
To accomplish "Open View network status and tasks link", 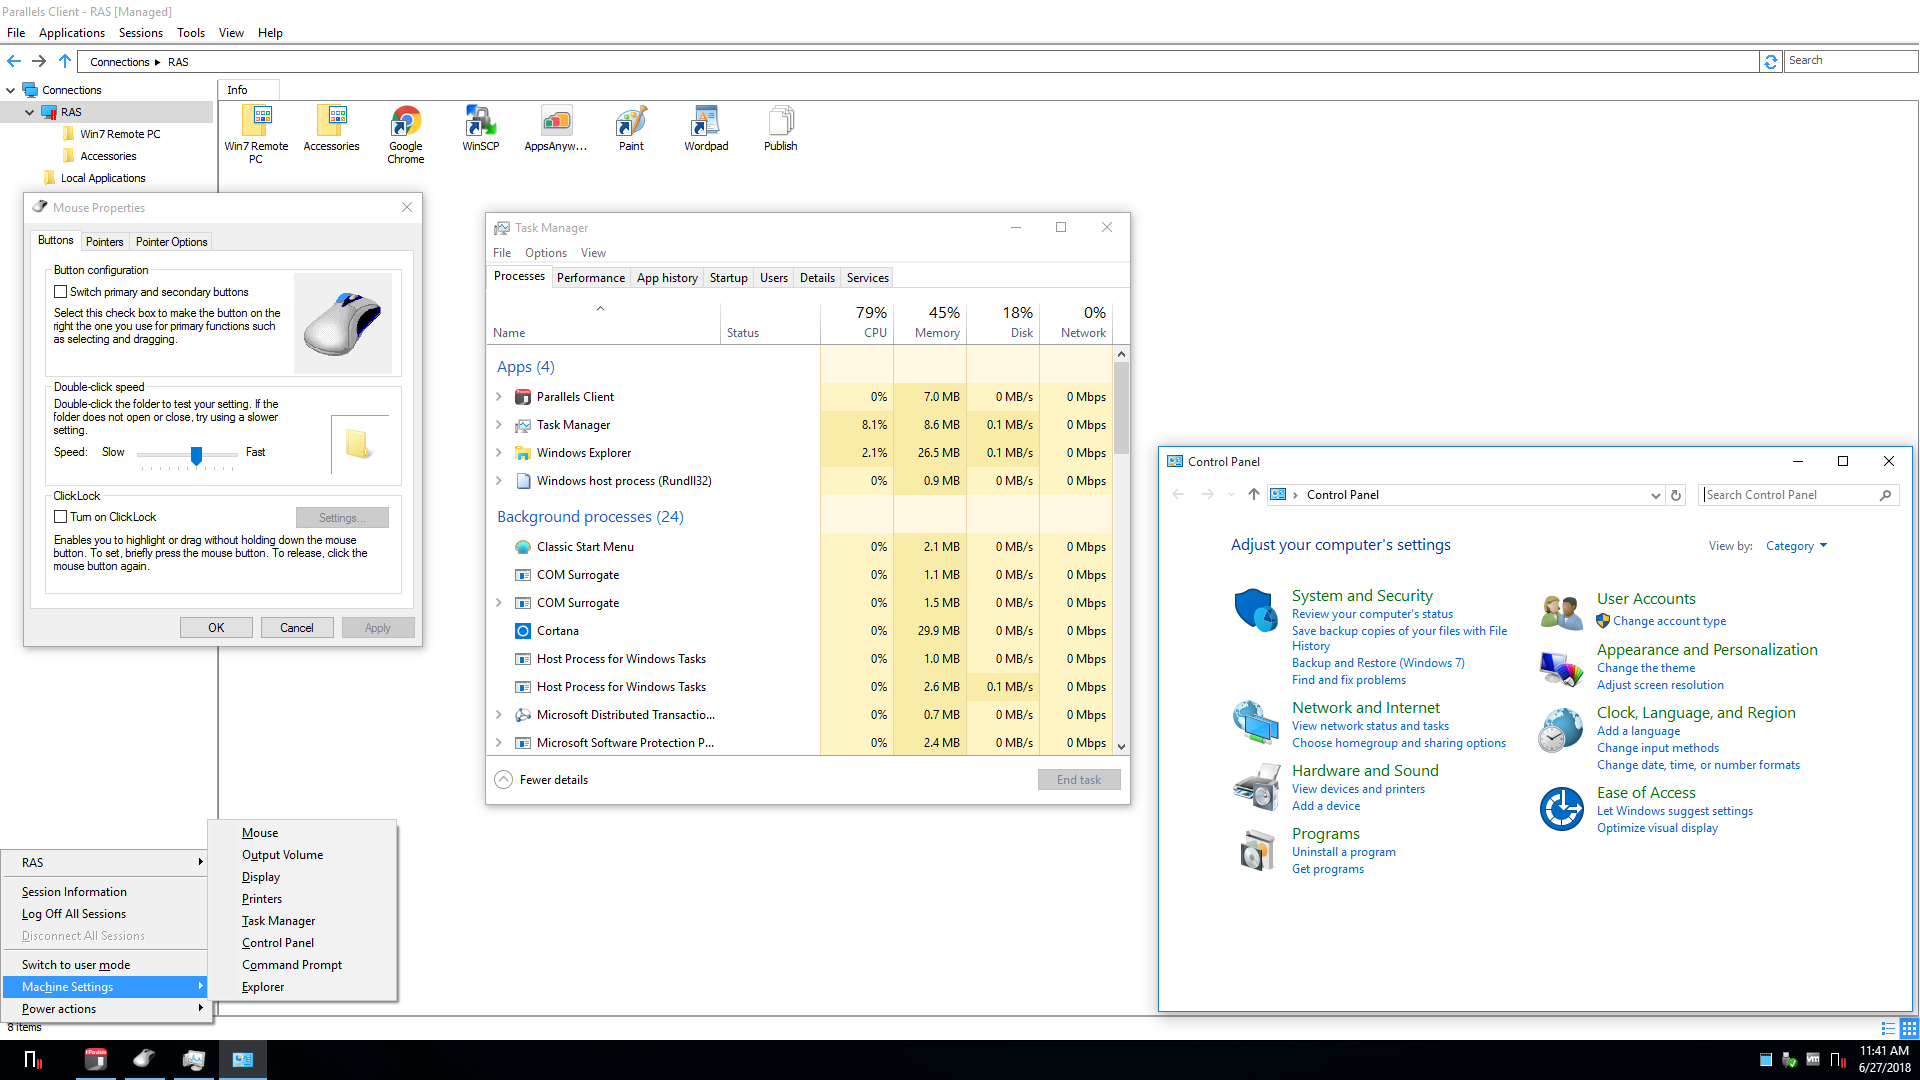I will (1370, 726).
